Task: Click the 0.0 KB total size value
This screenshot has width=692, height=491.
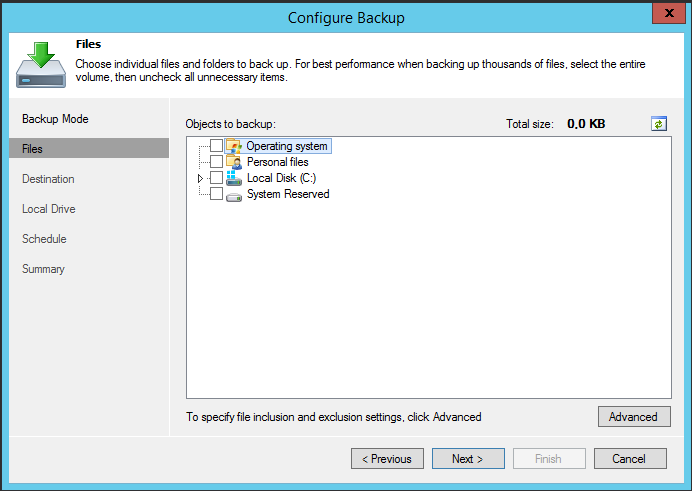Action: point(586,124)
